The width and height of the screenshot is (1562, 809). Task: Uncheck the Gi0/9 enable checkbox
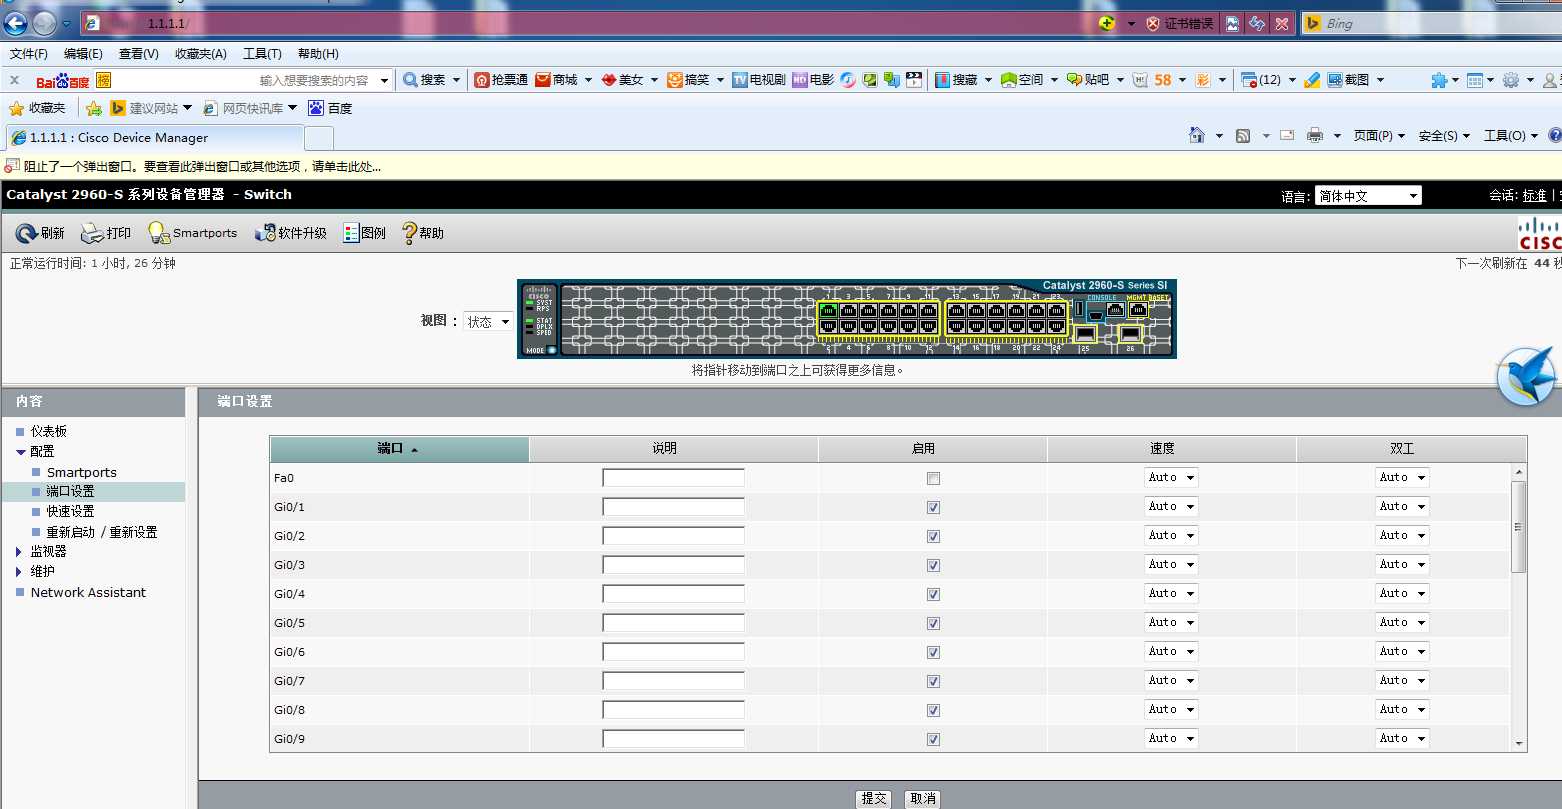tap(933, 739)
